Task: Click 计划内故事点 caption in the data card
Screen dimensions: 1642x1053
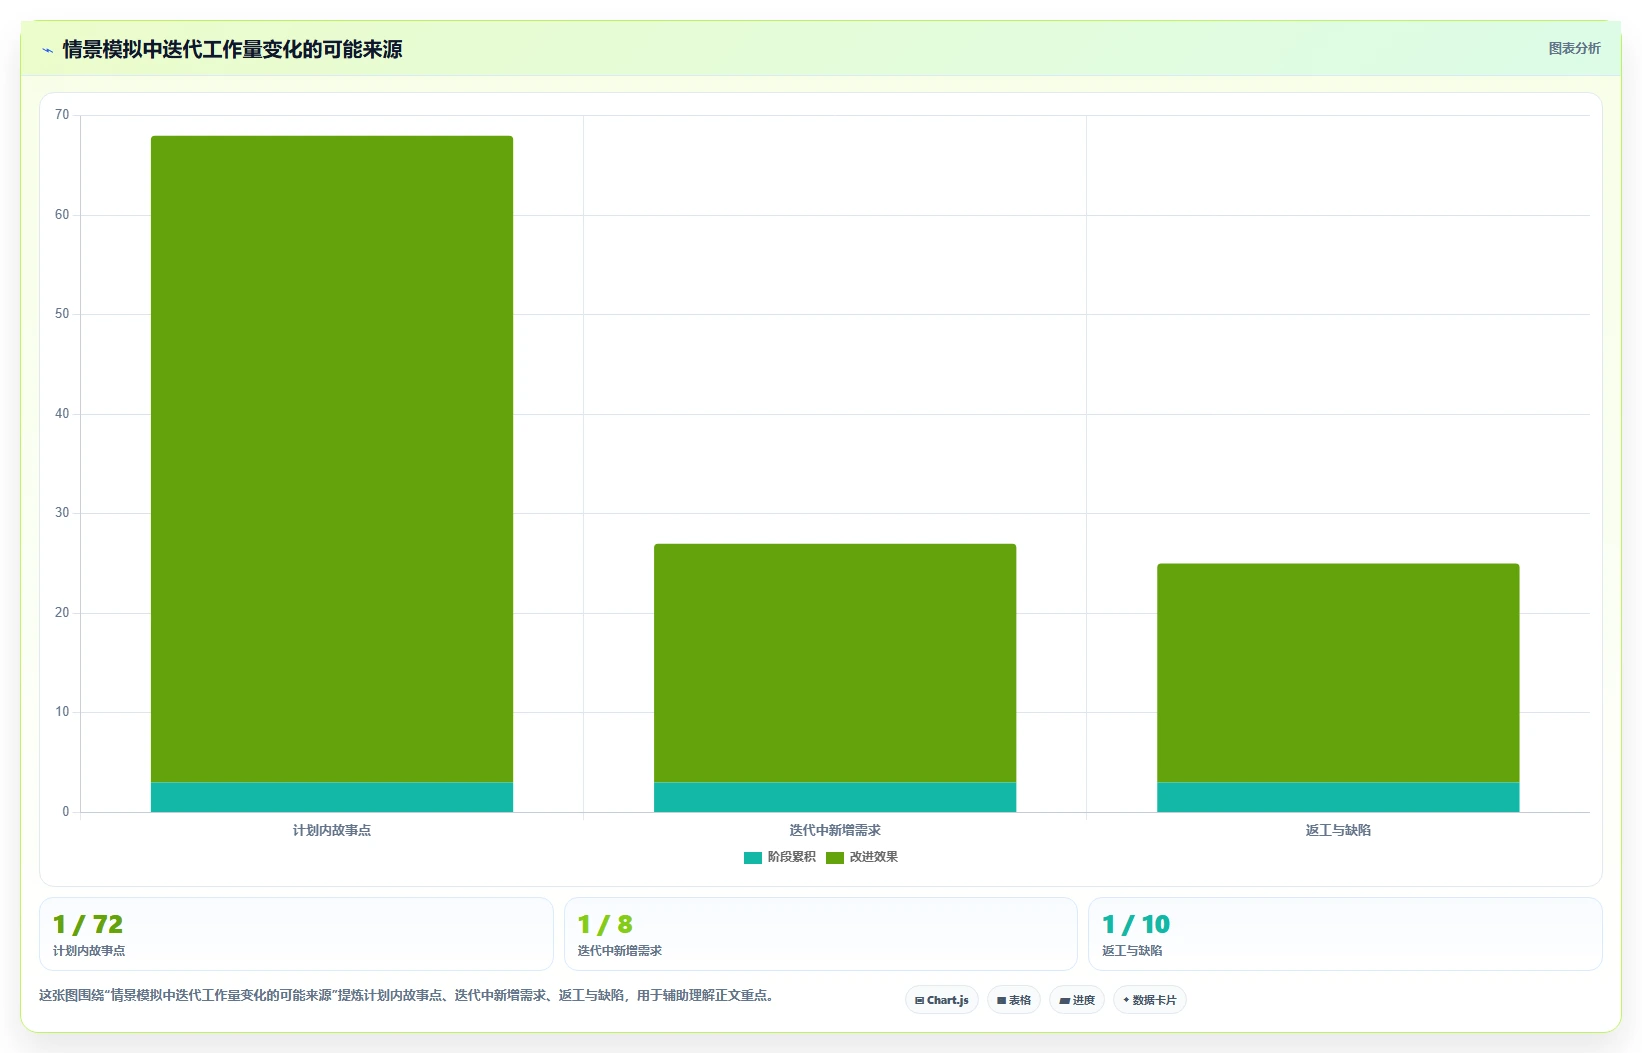Action: click(89, 951)
